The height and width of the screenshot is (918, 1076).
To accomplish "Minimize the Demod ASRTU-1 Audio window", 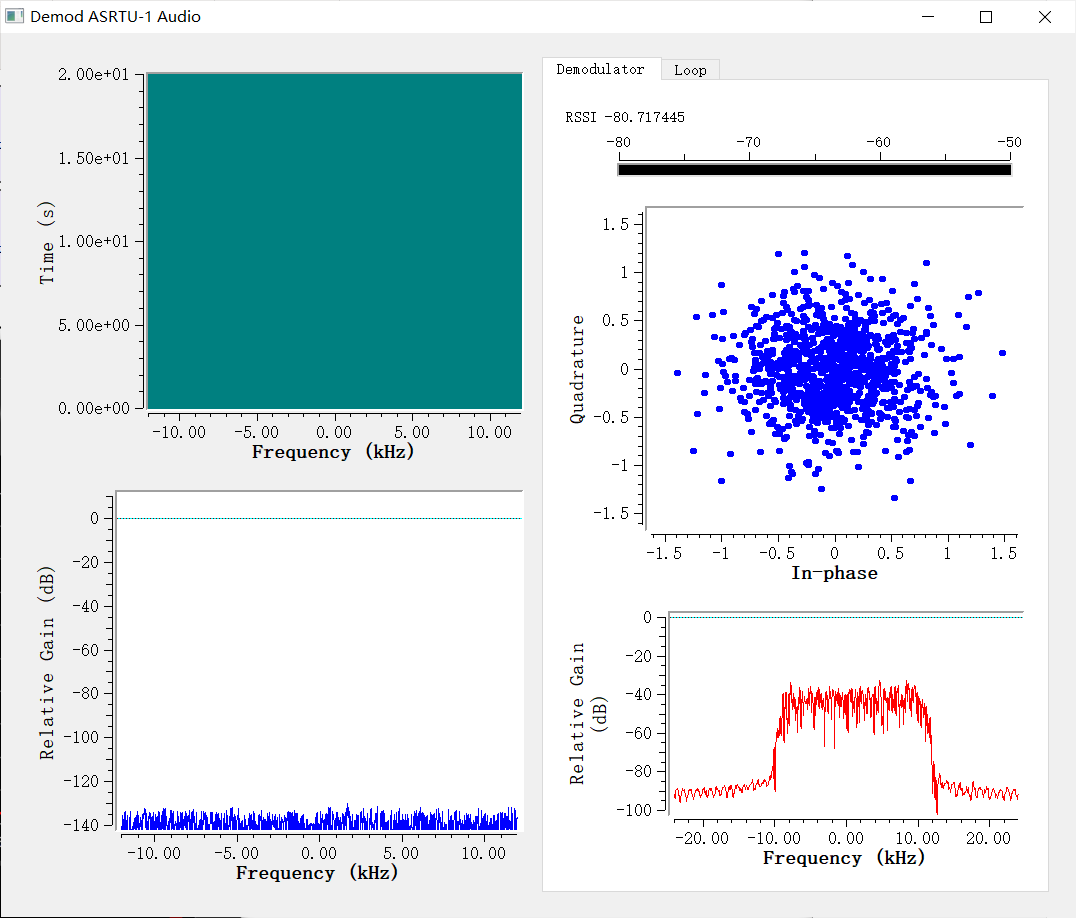I will (x=929, y=17).
